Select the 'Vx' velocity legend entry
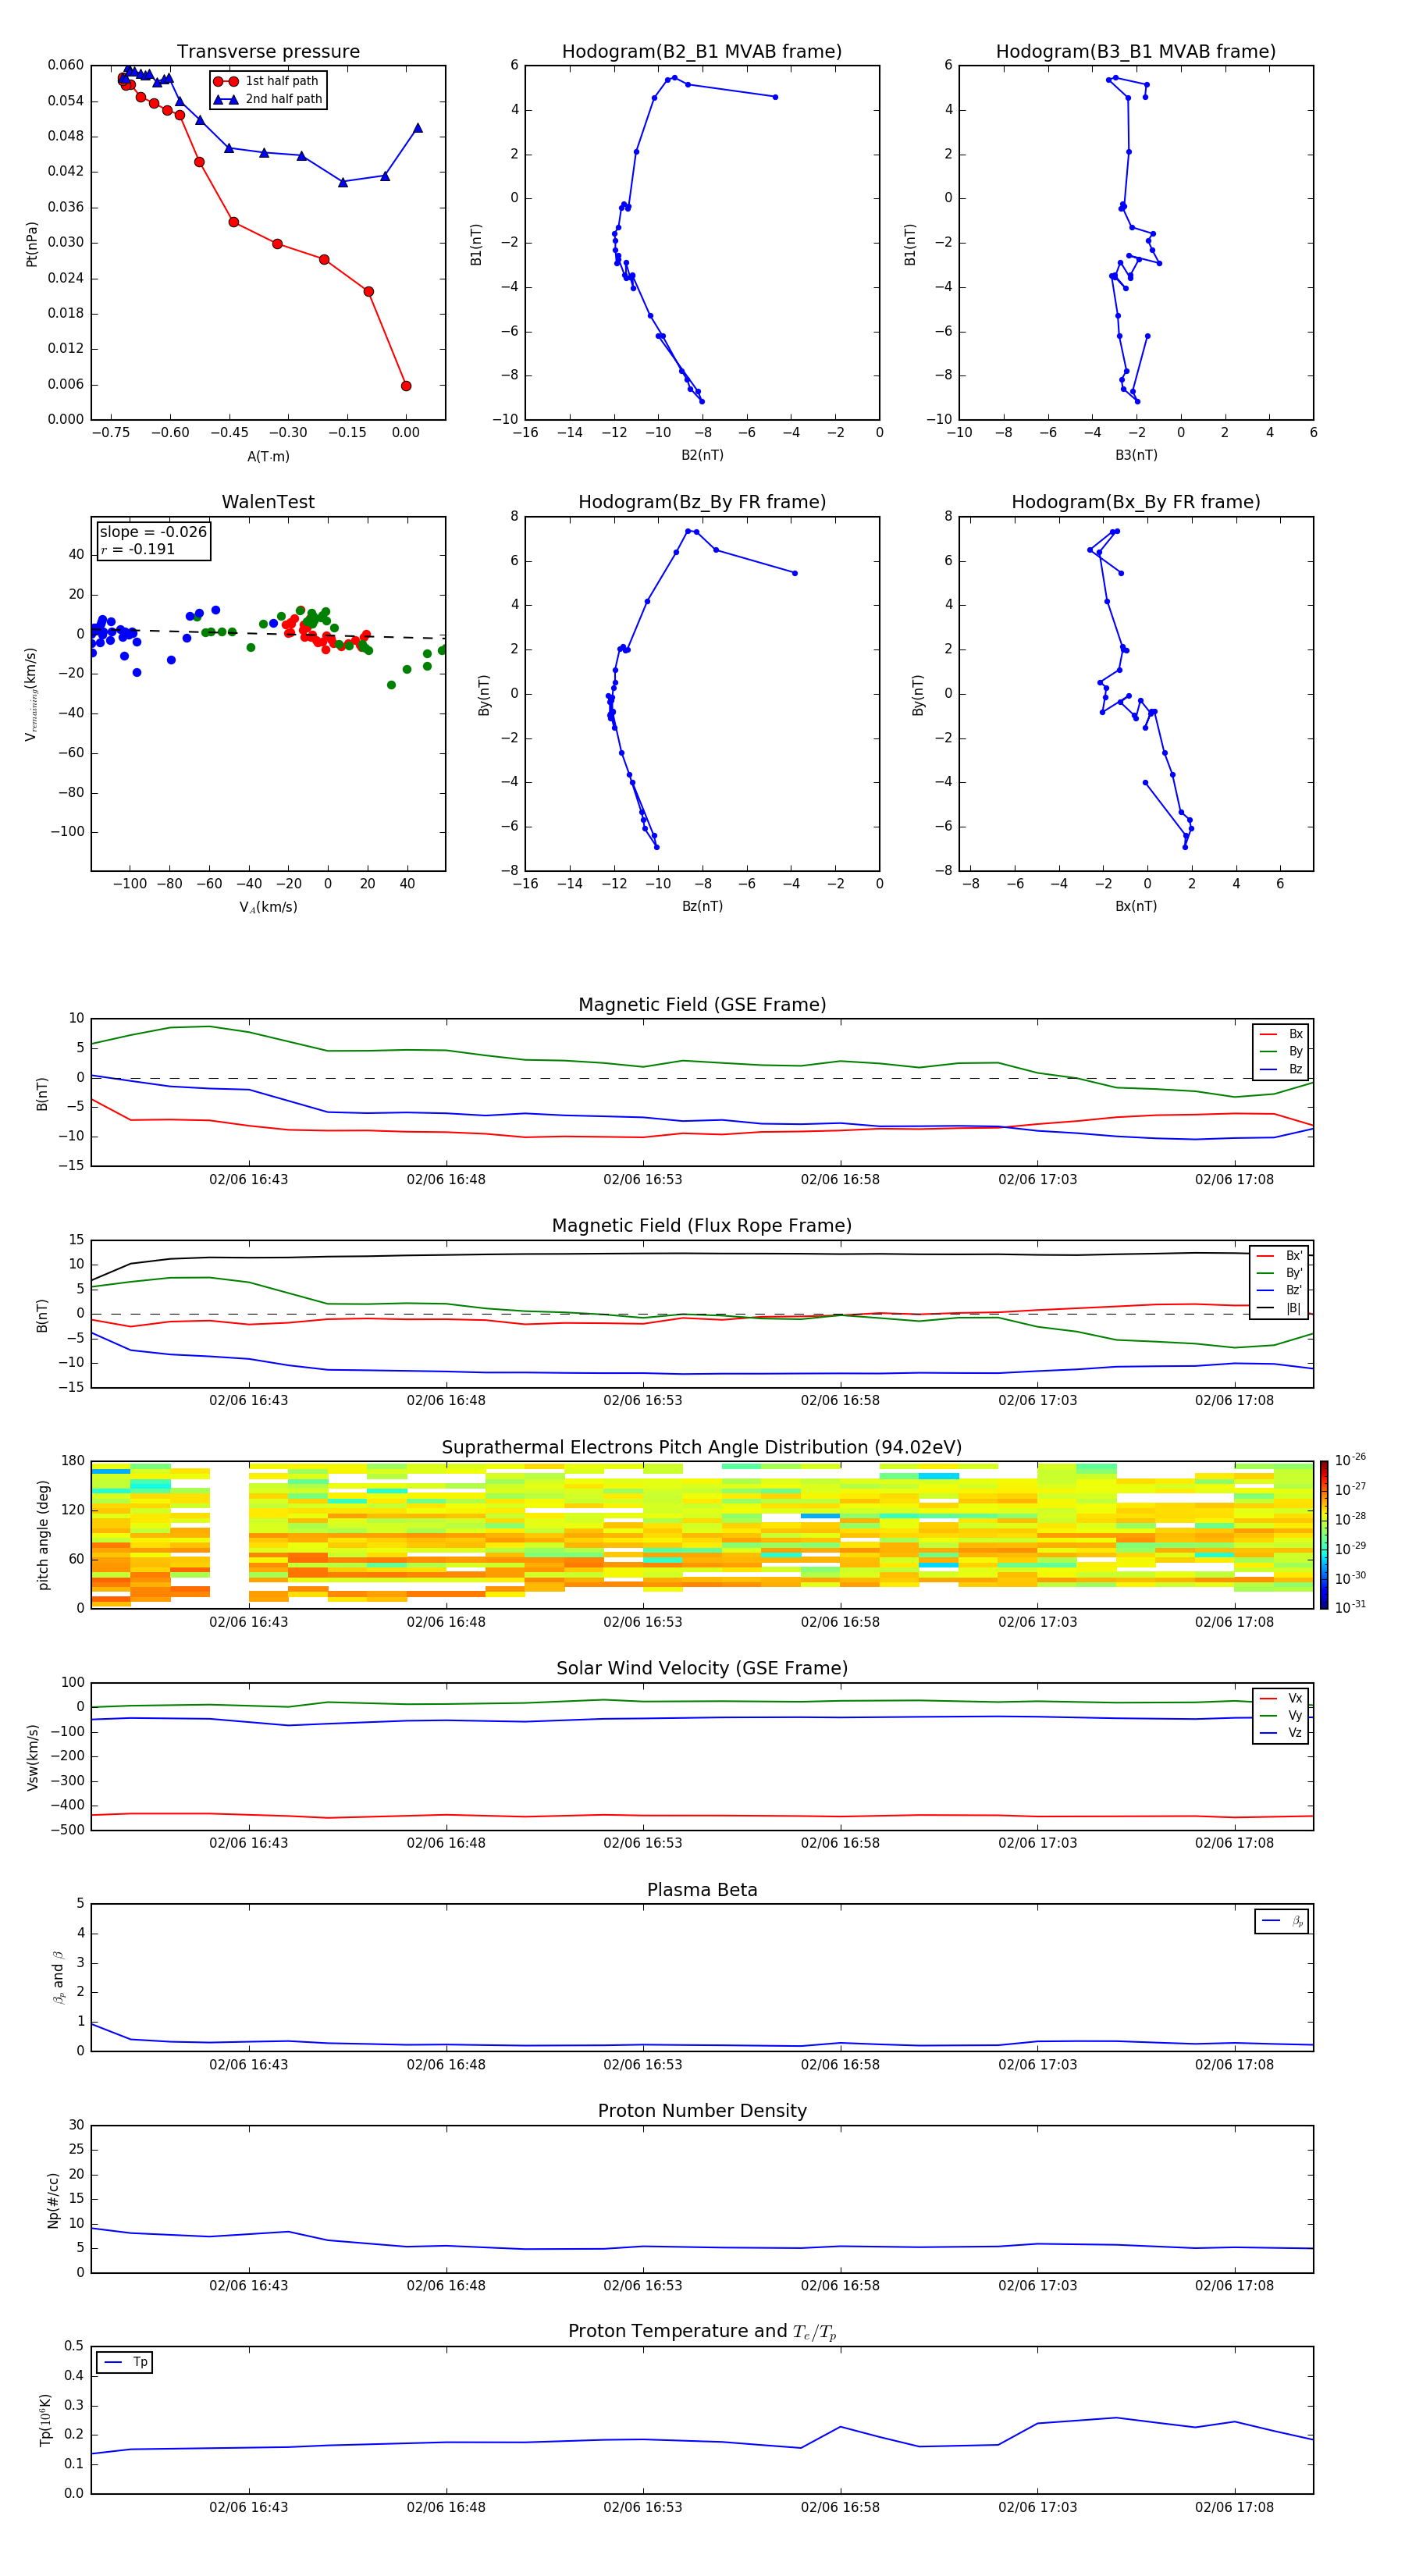This screenshot has width=1405, height=2576. [1281, 1698]
